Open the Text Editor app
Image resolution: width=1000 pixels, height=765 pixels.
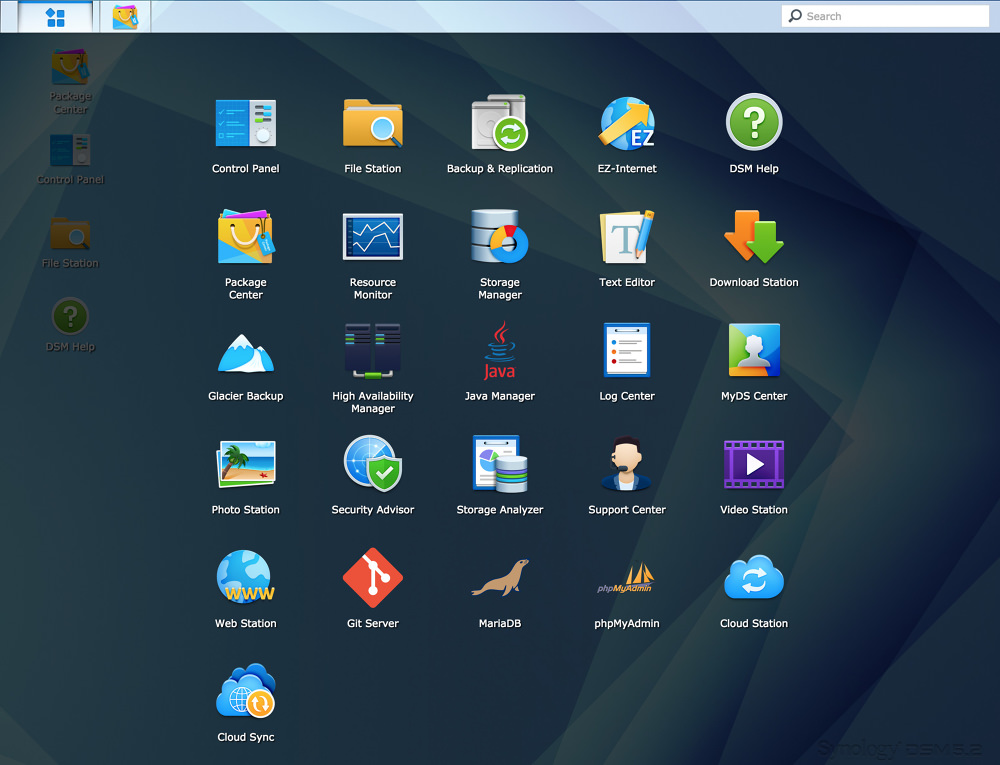pos(627,238)
